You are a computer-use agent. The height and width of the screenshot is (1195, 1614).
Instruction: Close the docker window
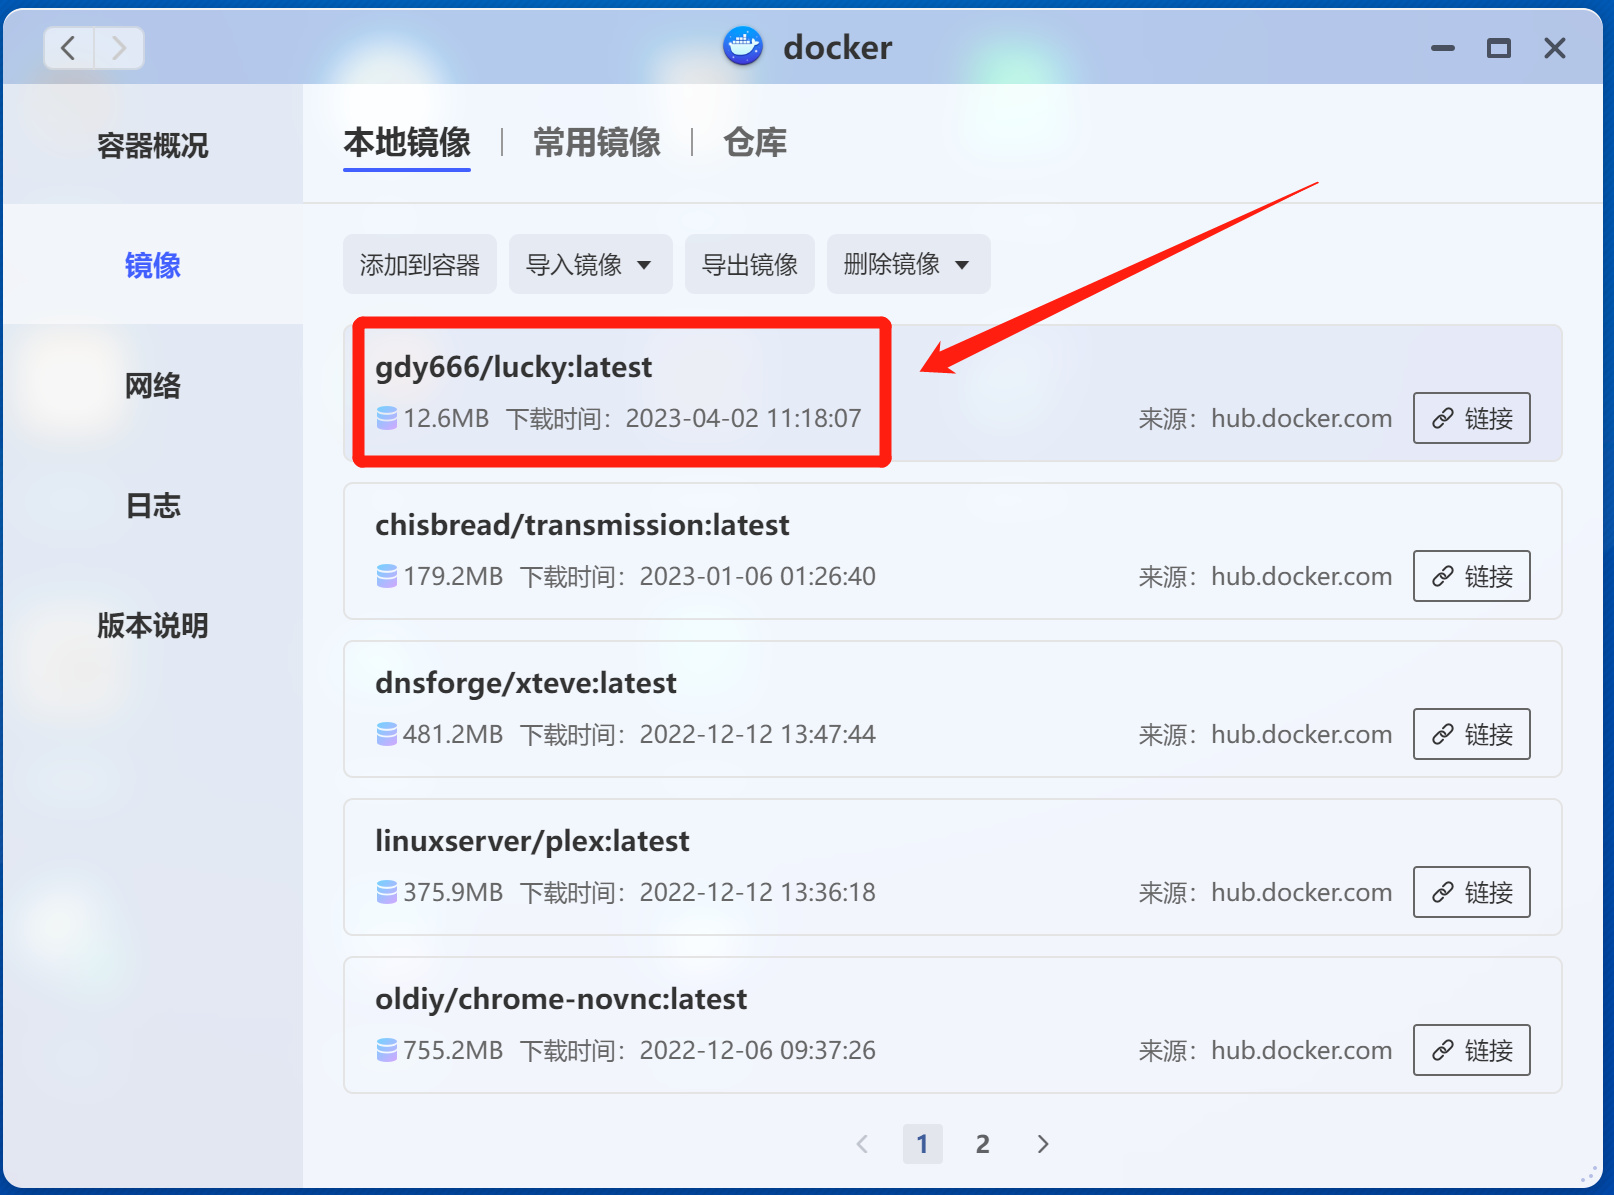(x=1555, y=48)
